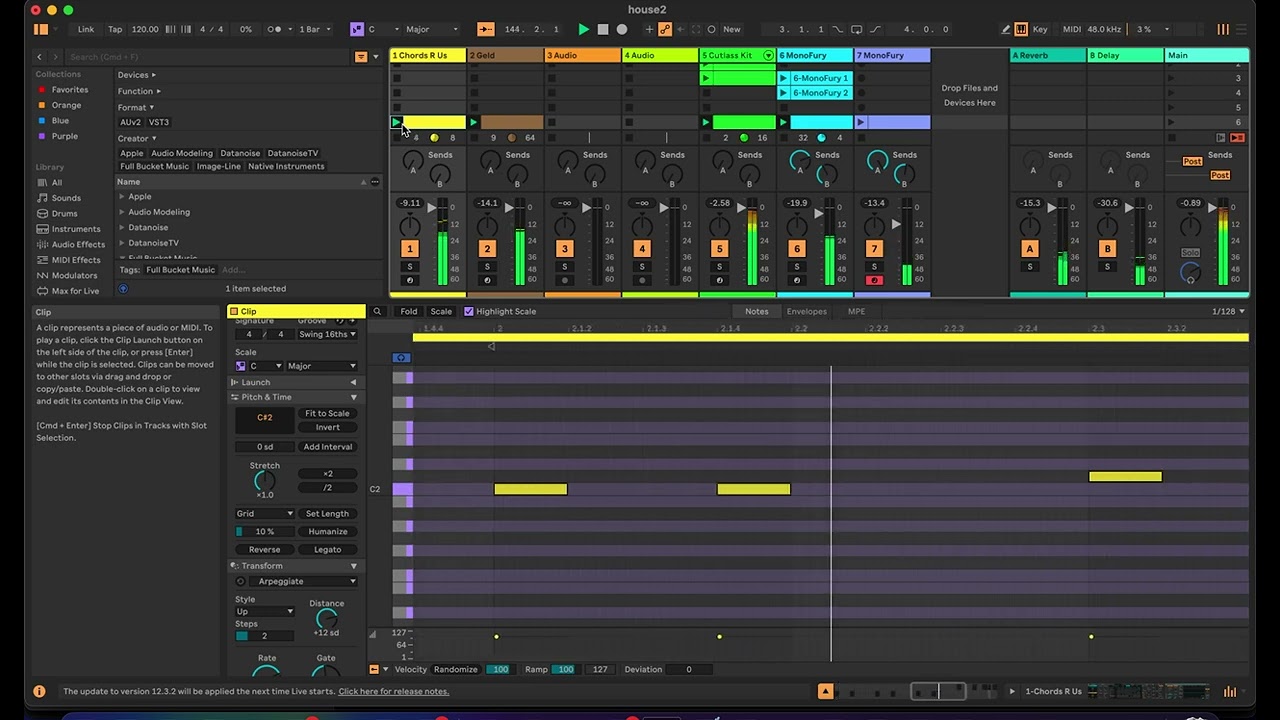Switch to the Envelopes tab
This screenshot has width=1280, height=720.
tap(806, 311)
